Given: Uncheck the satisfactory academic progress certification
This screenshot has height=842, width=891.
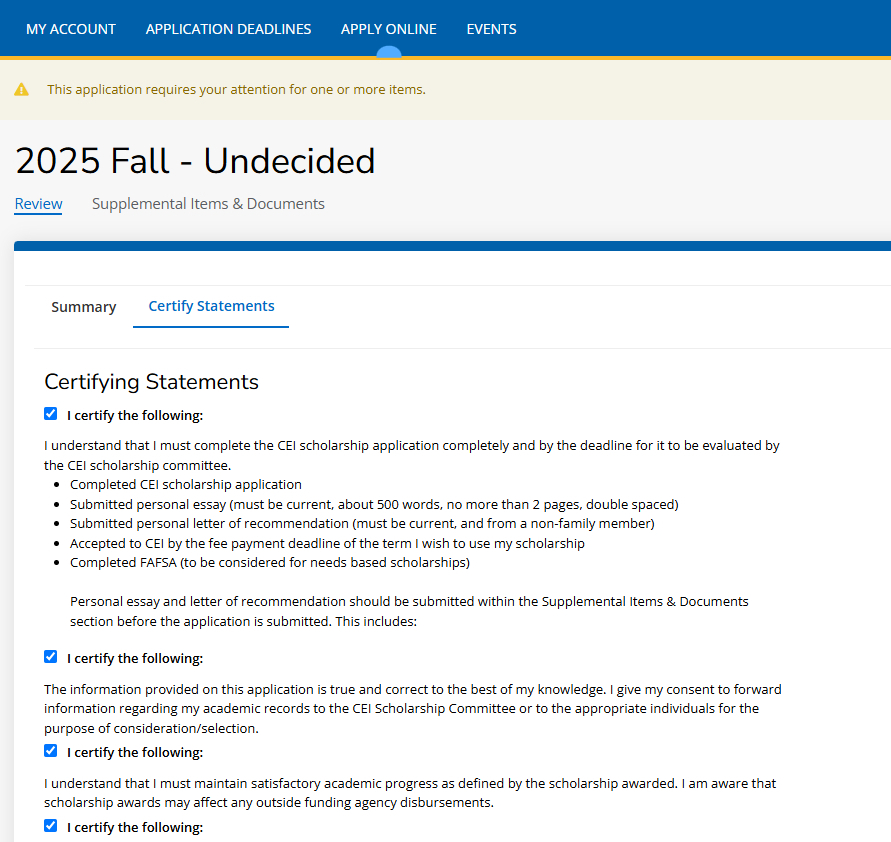Looking at the screenshot, I should click(50, 751).
